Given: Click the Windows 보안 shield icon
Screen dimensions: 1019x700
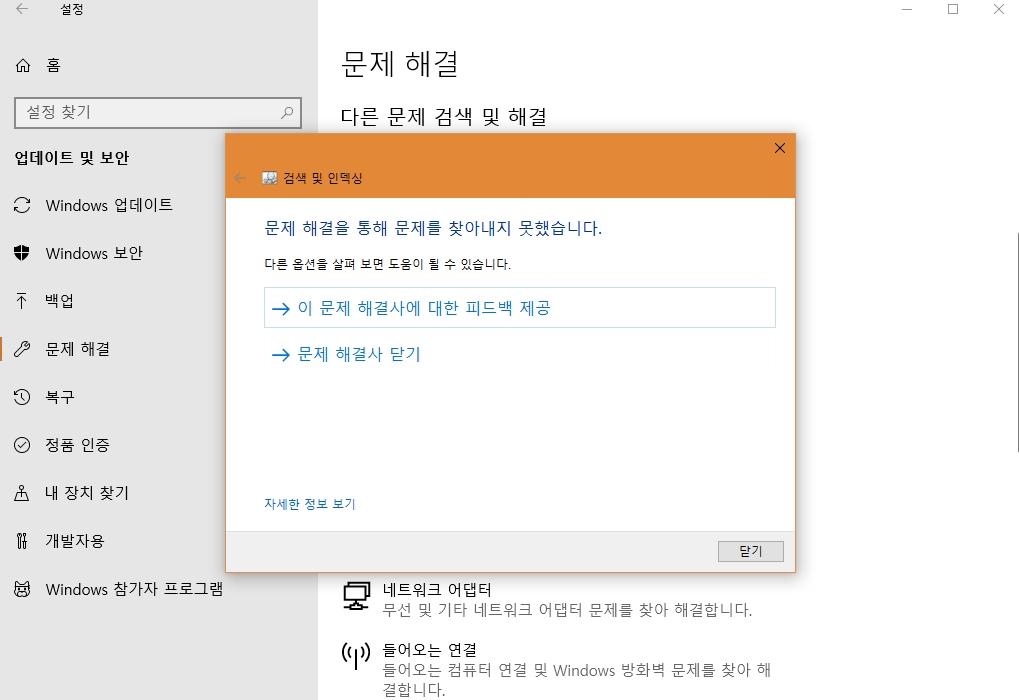Looking at the screenshot, I should point(21,253).
